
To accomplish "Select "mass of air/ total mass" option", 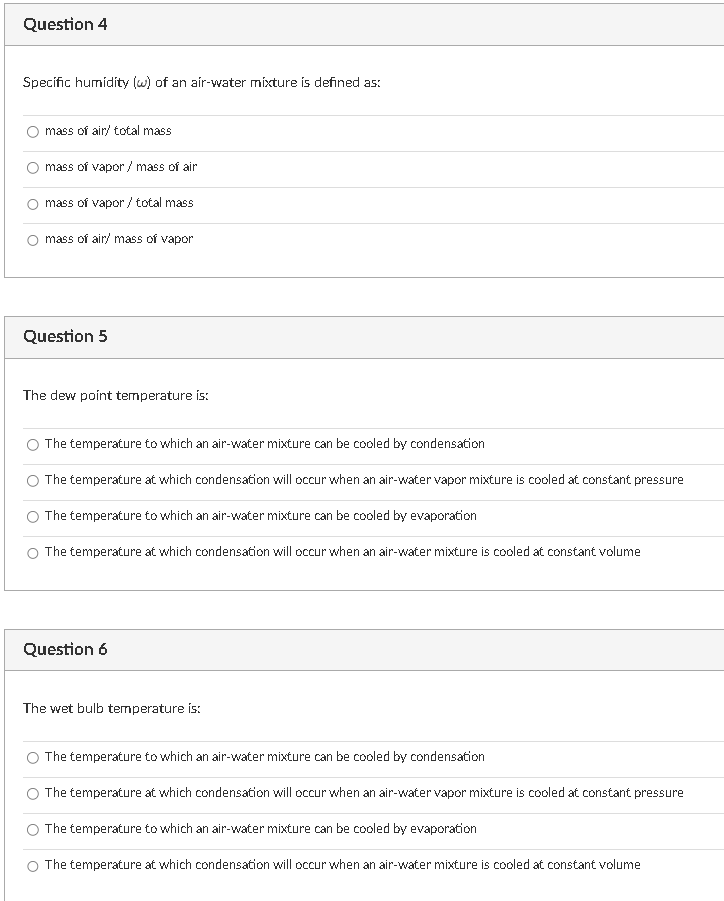I will pos(33,131).
